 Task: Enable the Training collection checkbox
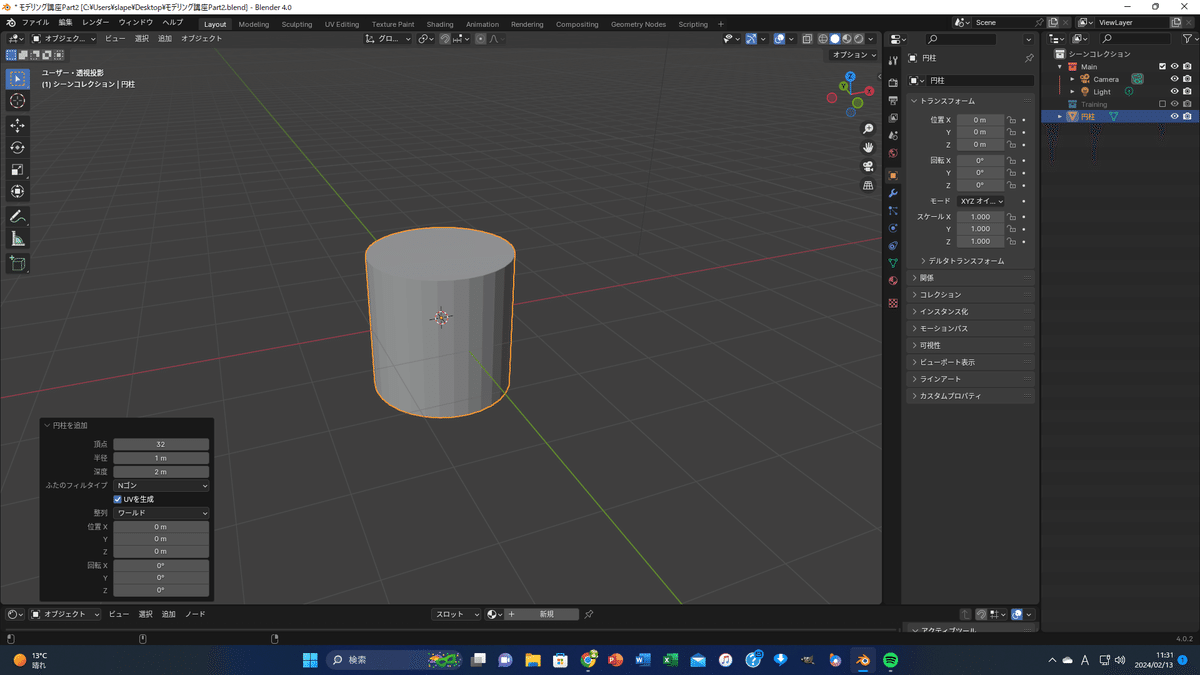(1162, 104)
